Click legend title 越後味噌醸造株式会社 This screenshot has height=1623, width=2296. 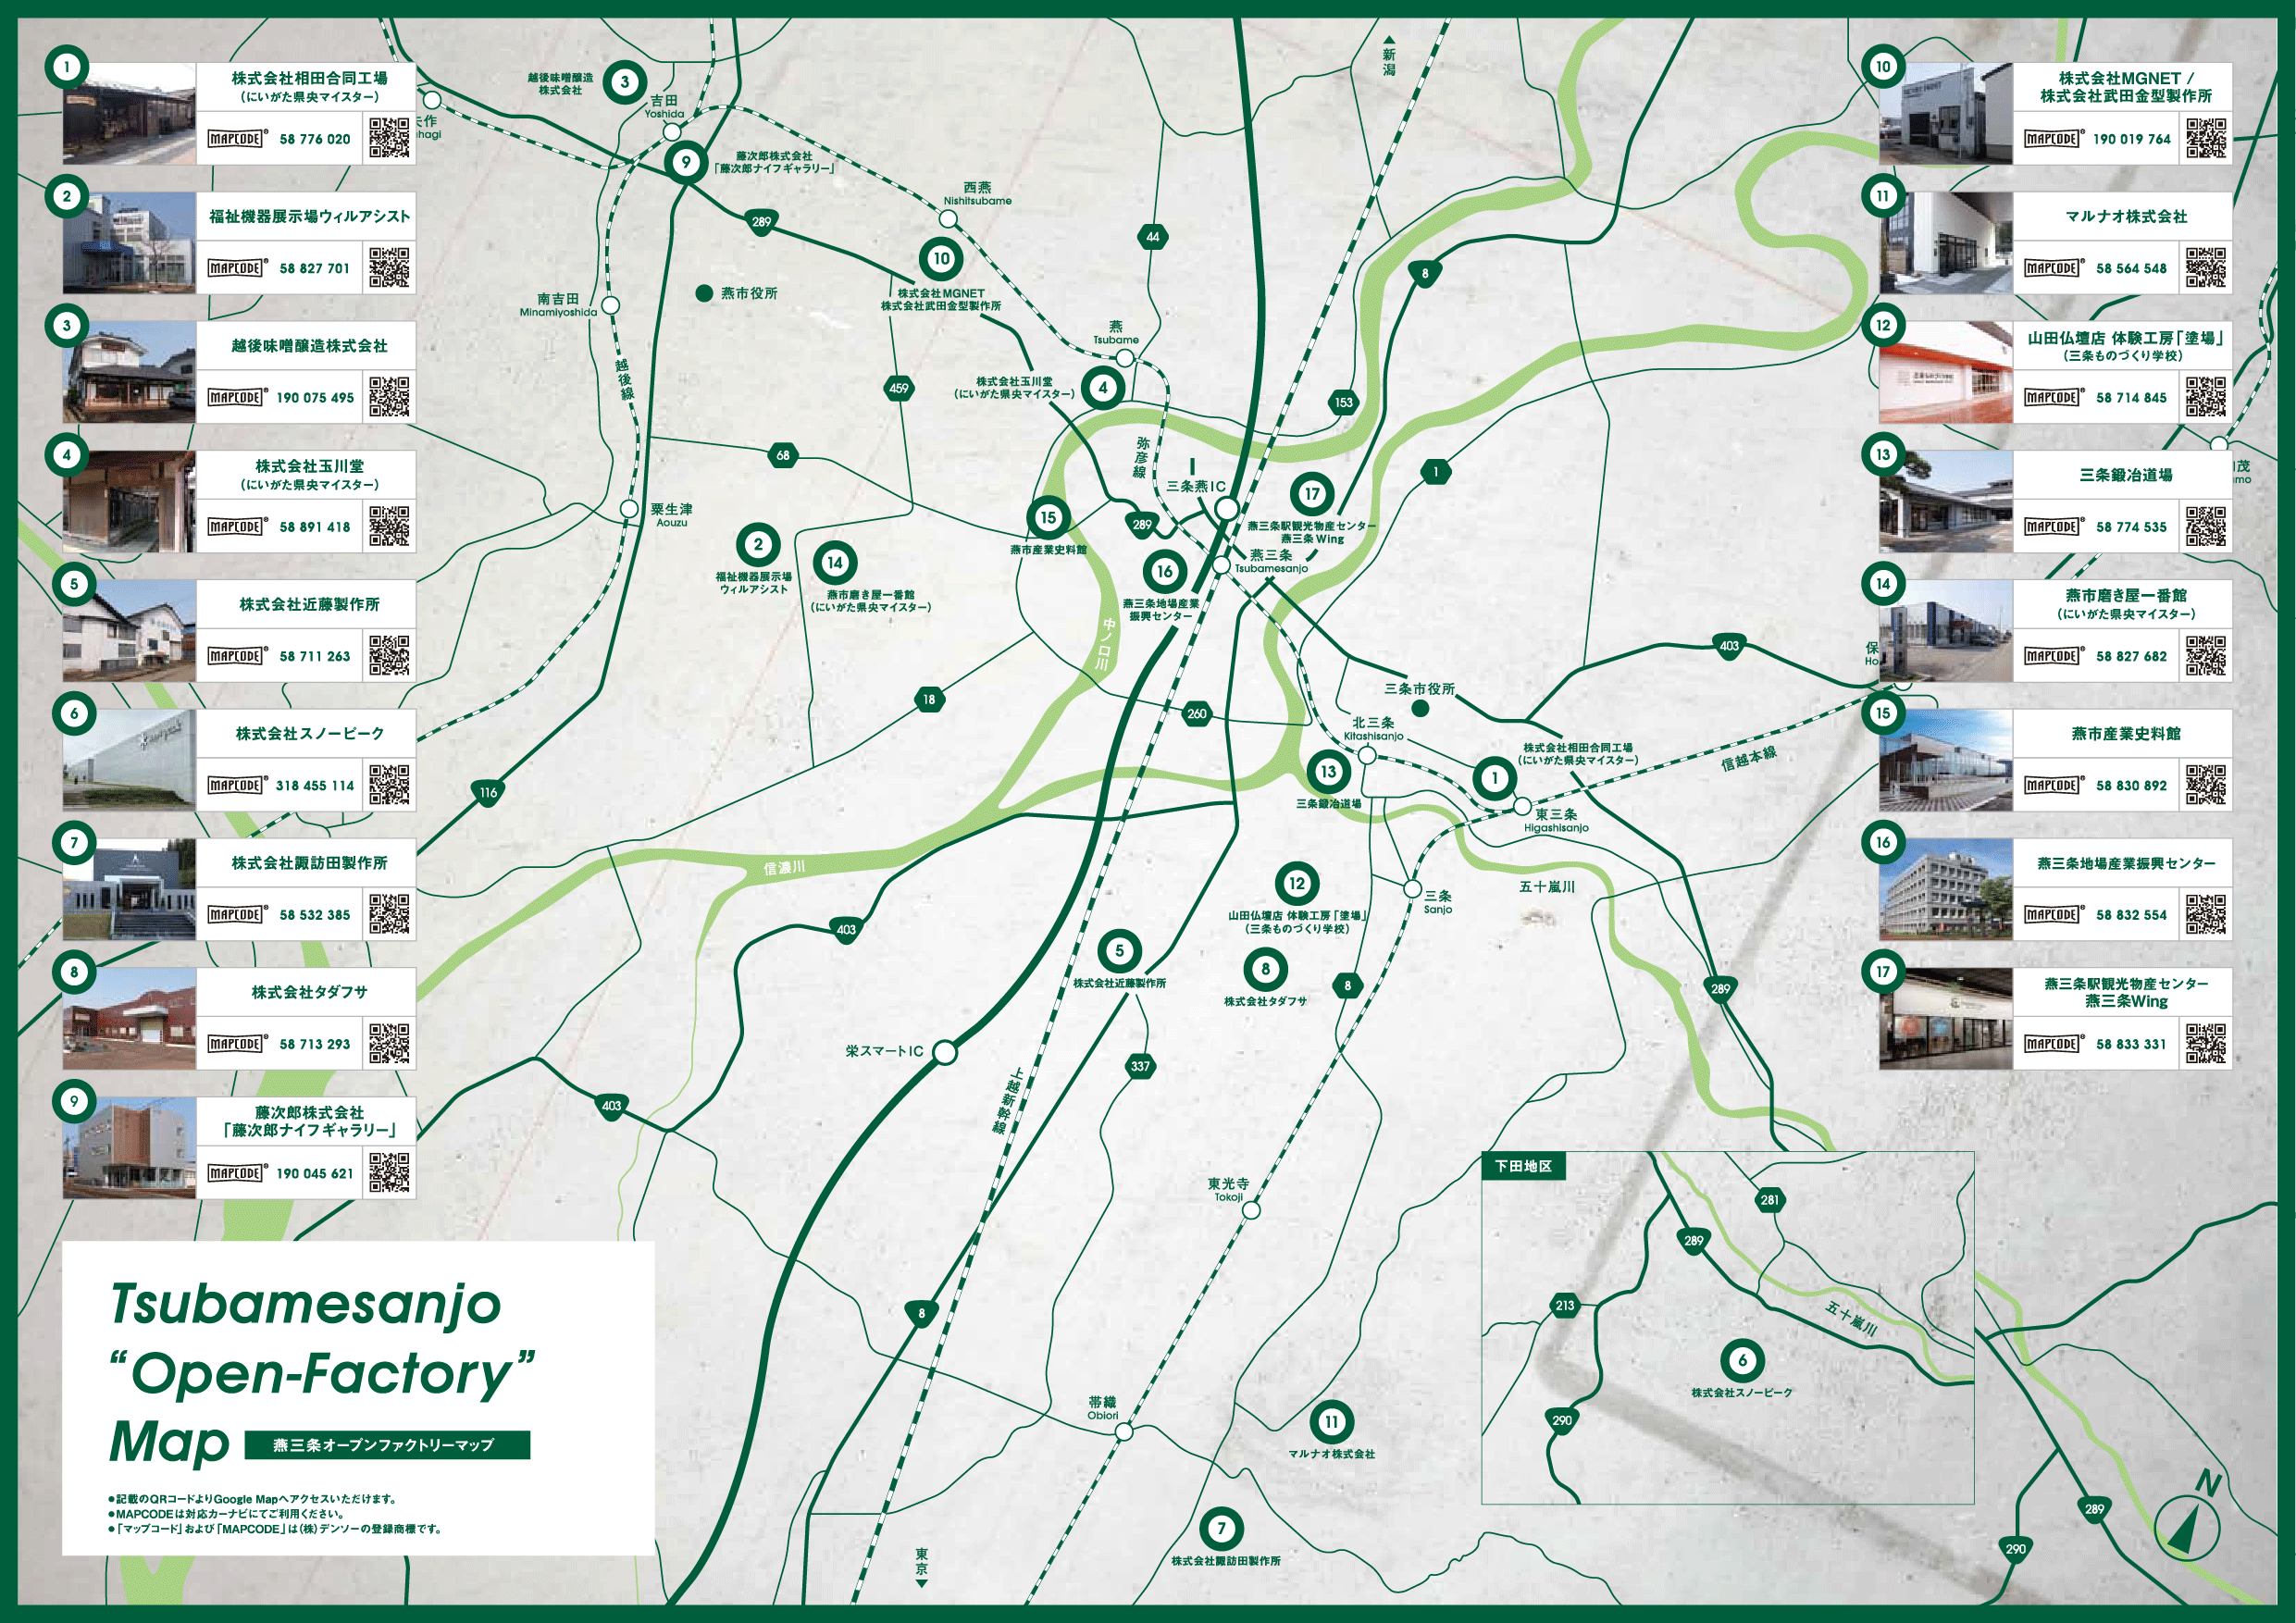coord(309,346)
